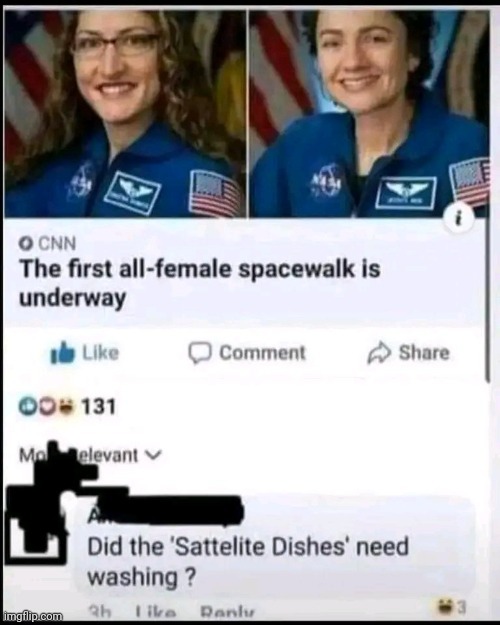Click the Share arrow icon
The width and height of the screenshot is (500, 625).
379,353
